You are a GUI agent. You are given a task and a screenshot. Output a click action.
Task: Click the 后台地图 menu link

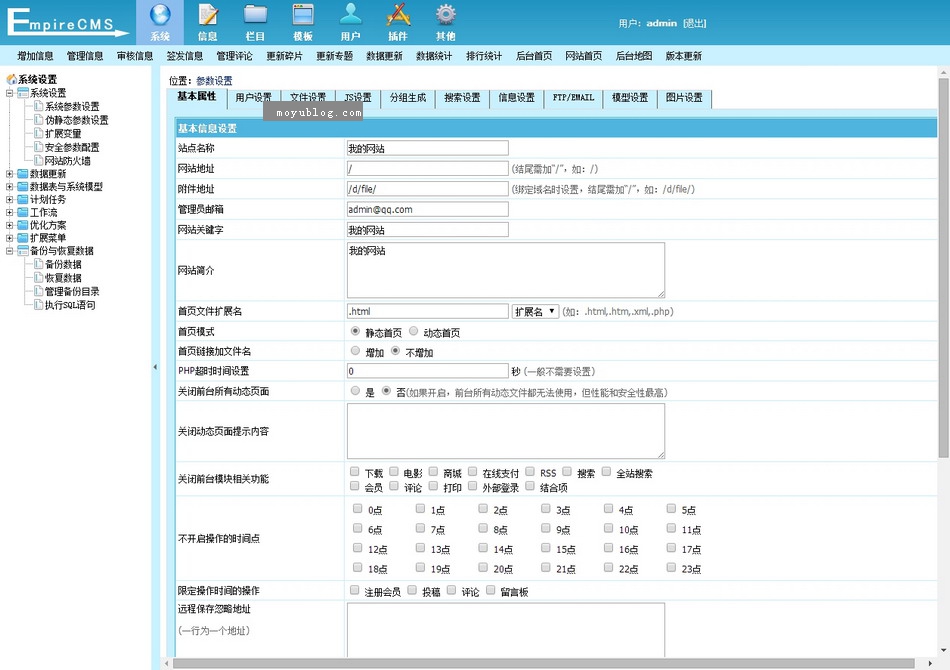point(634,56)
